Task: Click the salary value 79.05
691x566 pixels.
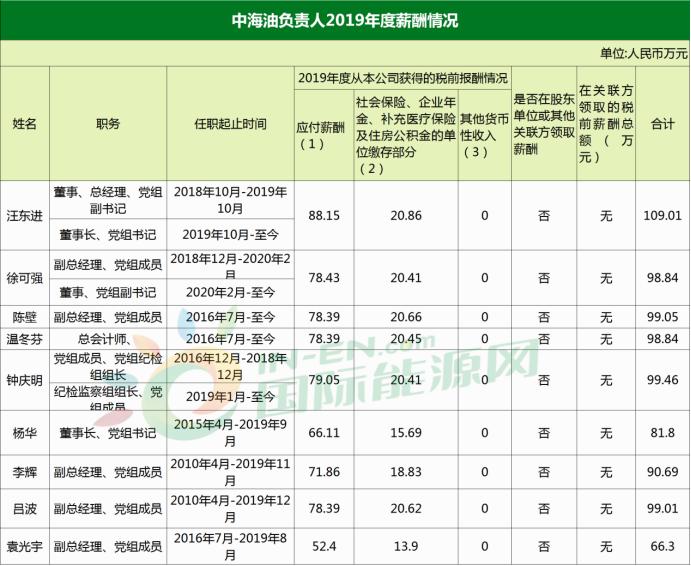Action: coord(324,380)
